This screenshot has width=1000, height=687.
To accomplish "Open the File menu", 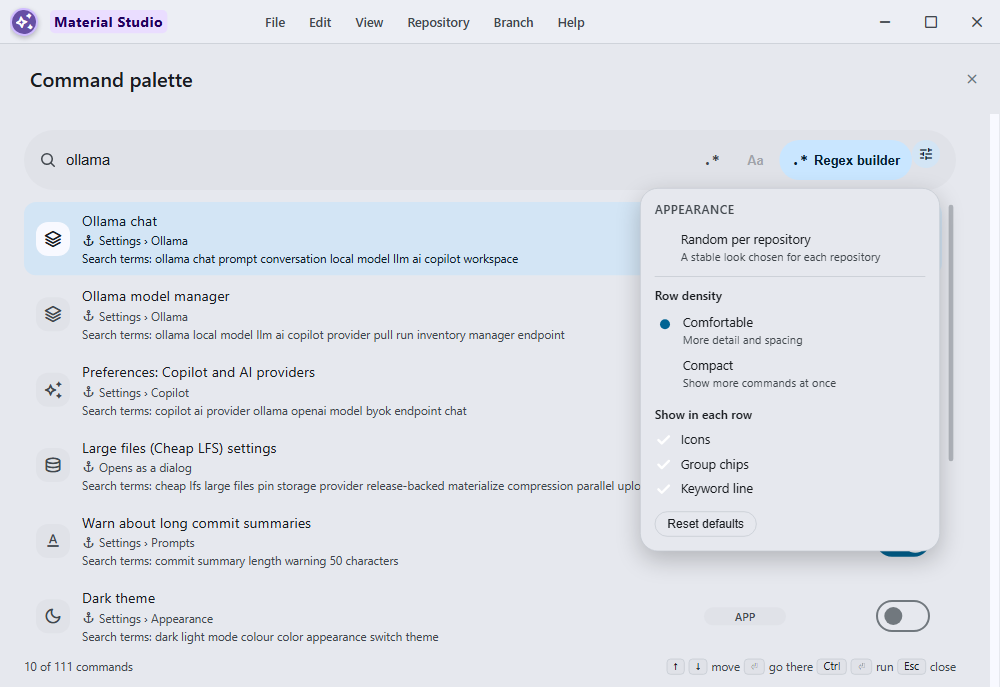I will 275,22.
